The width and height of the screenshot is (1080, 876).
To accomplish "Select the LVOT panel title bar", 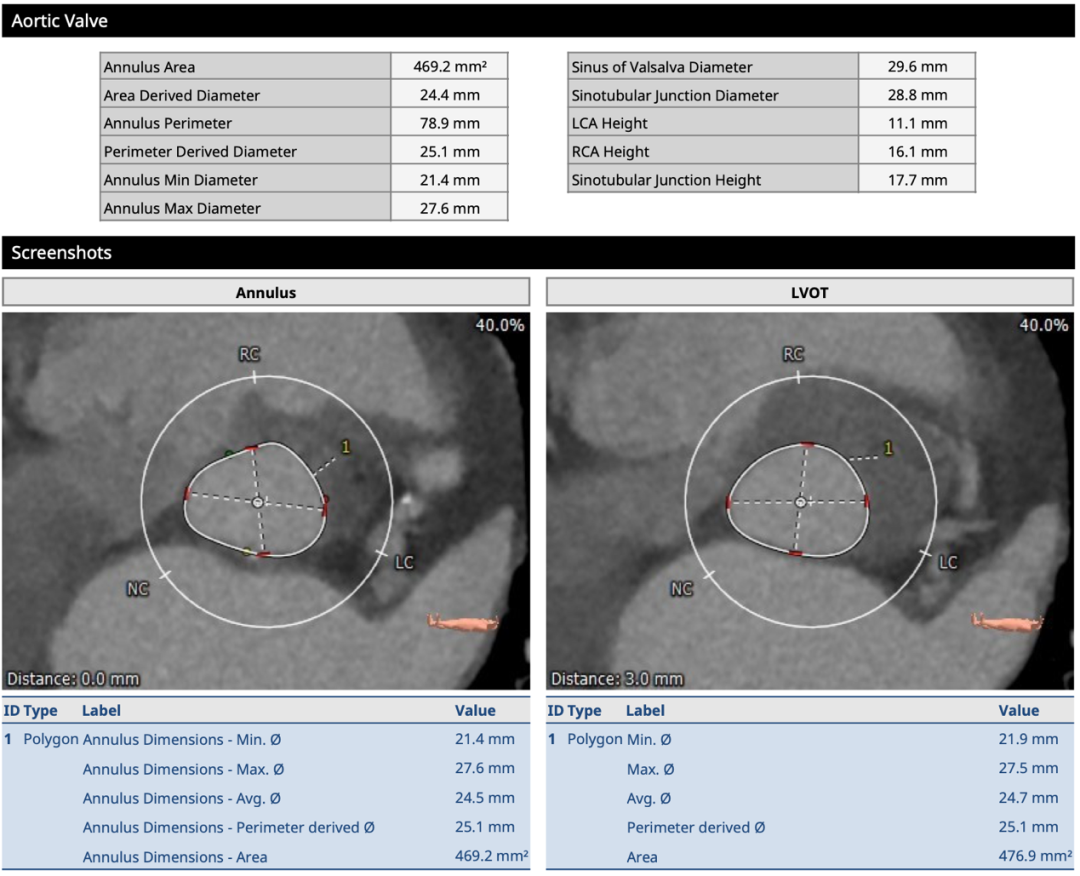I will click(809, 293).
